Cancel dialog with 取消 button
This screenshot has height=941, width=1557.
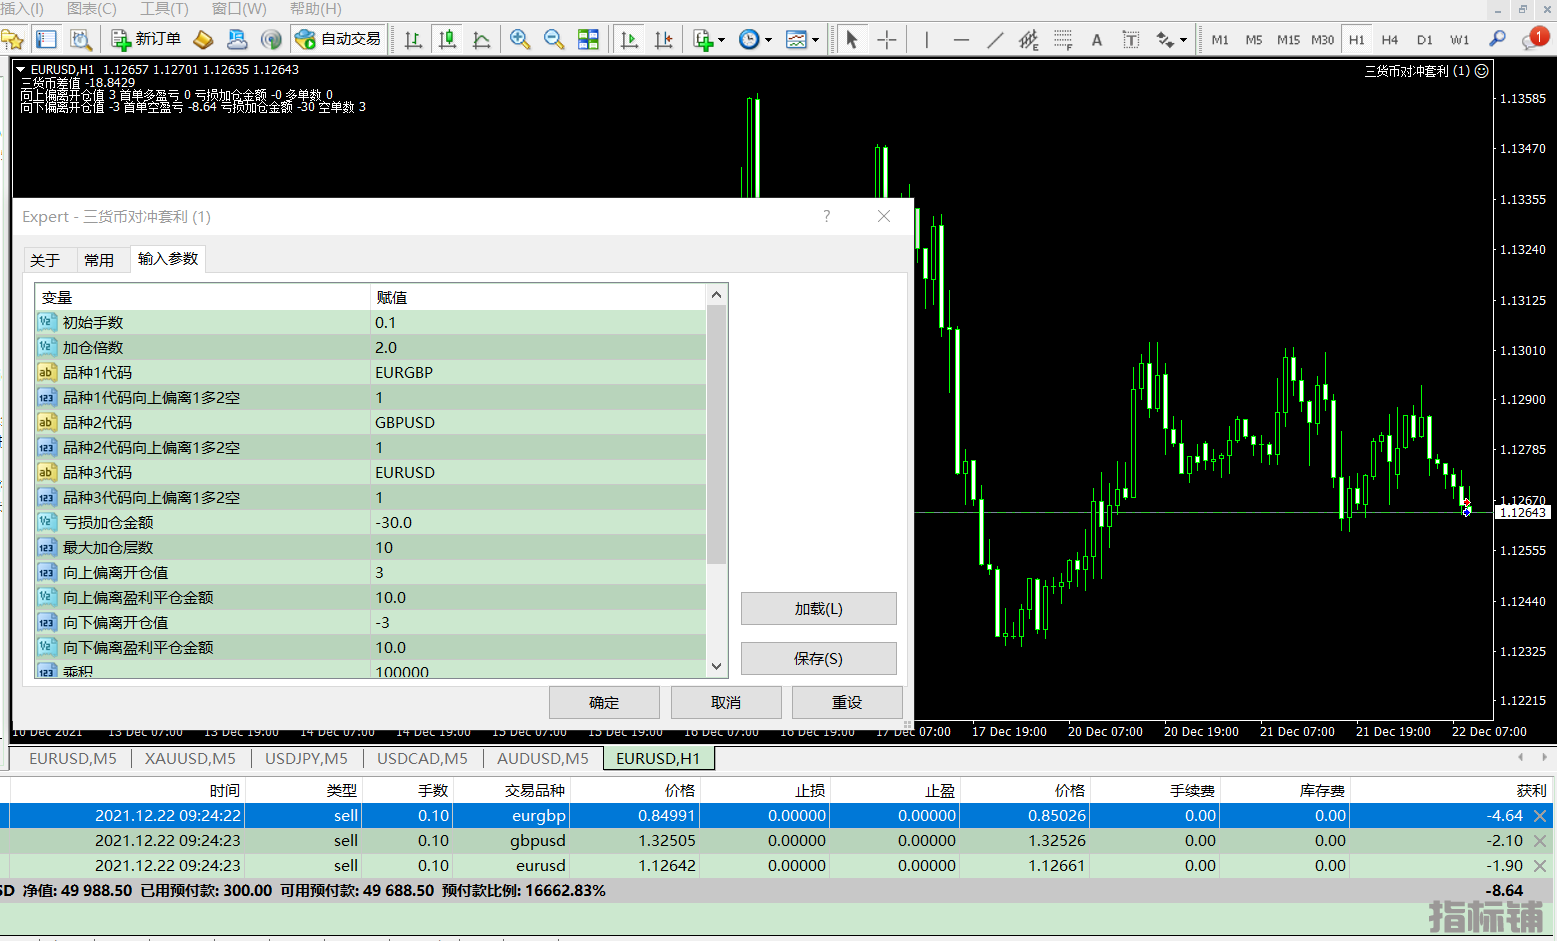coord(726,703)
